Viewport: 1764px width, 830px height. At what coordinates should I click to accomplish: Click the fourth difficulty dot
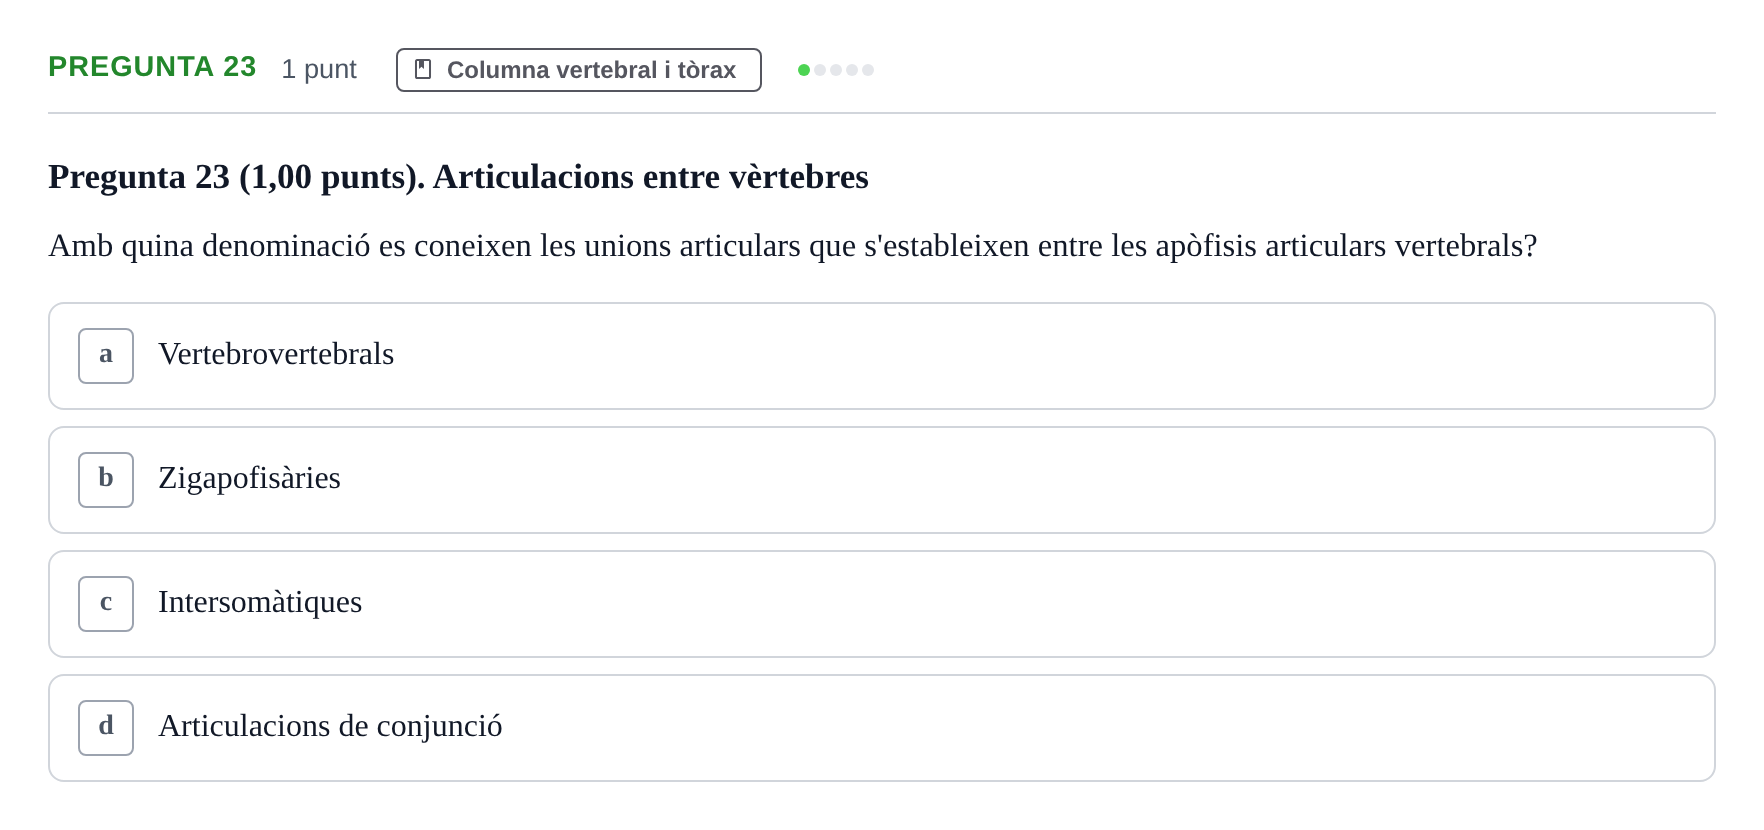tap(852, 70)
